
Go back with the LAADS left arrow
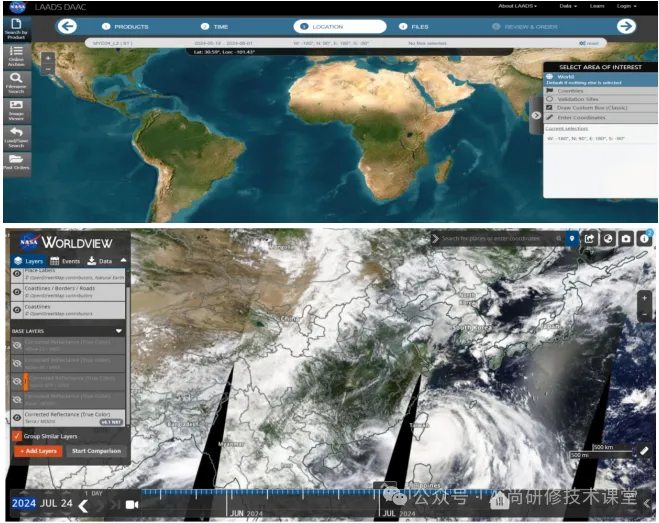click(67, 26)
